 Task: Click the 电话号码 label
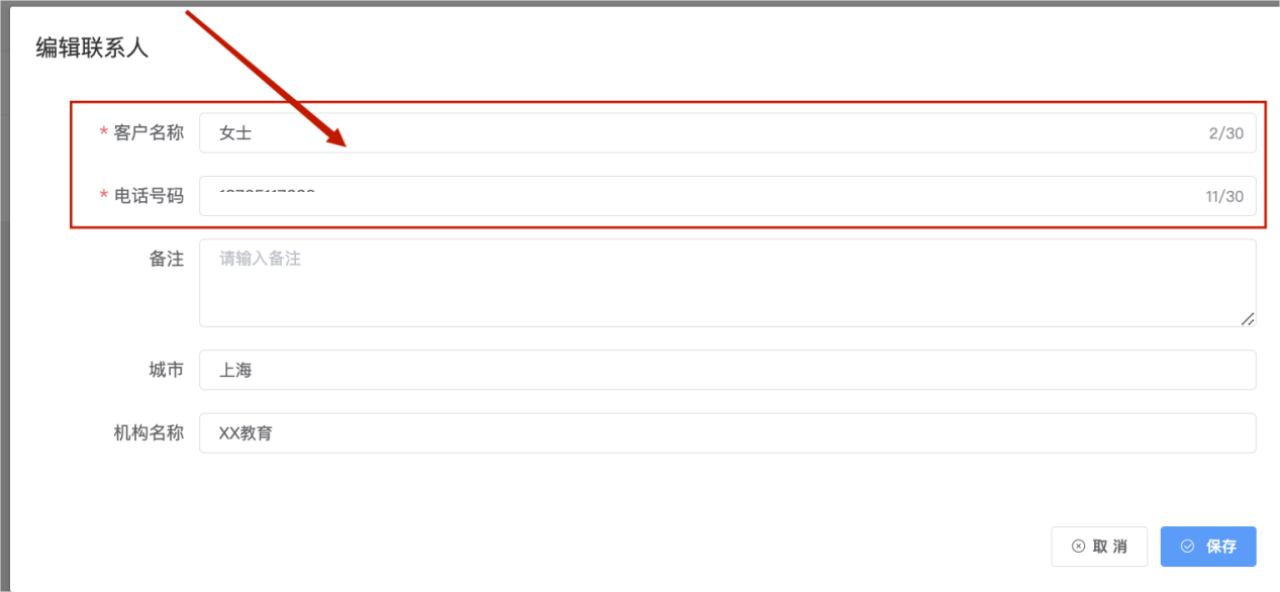click(x=149, y=196)
